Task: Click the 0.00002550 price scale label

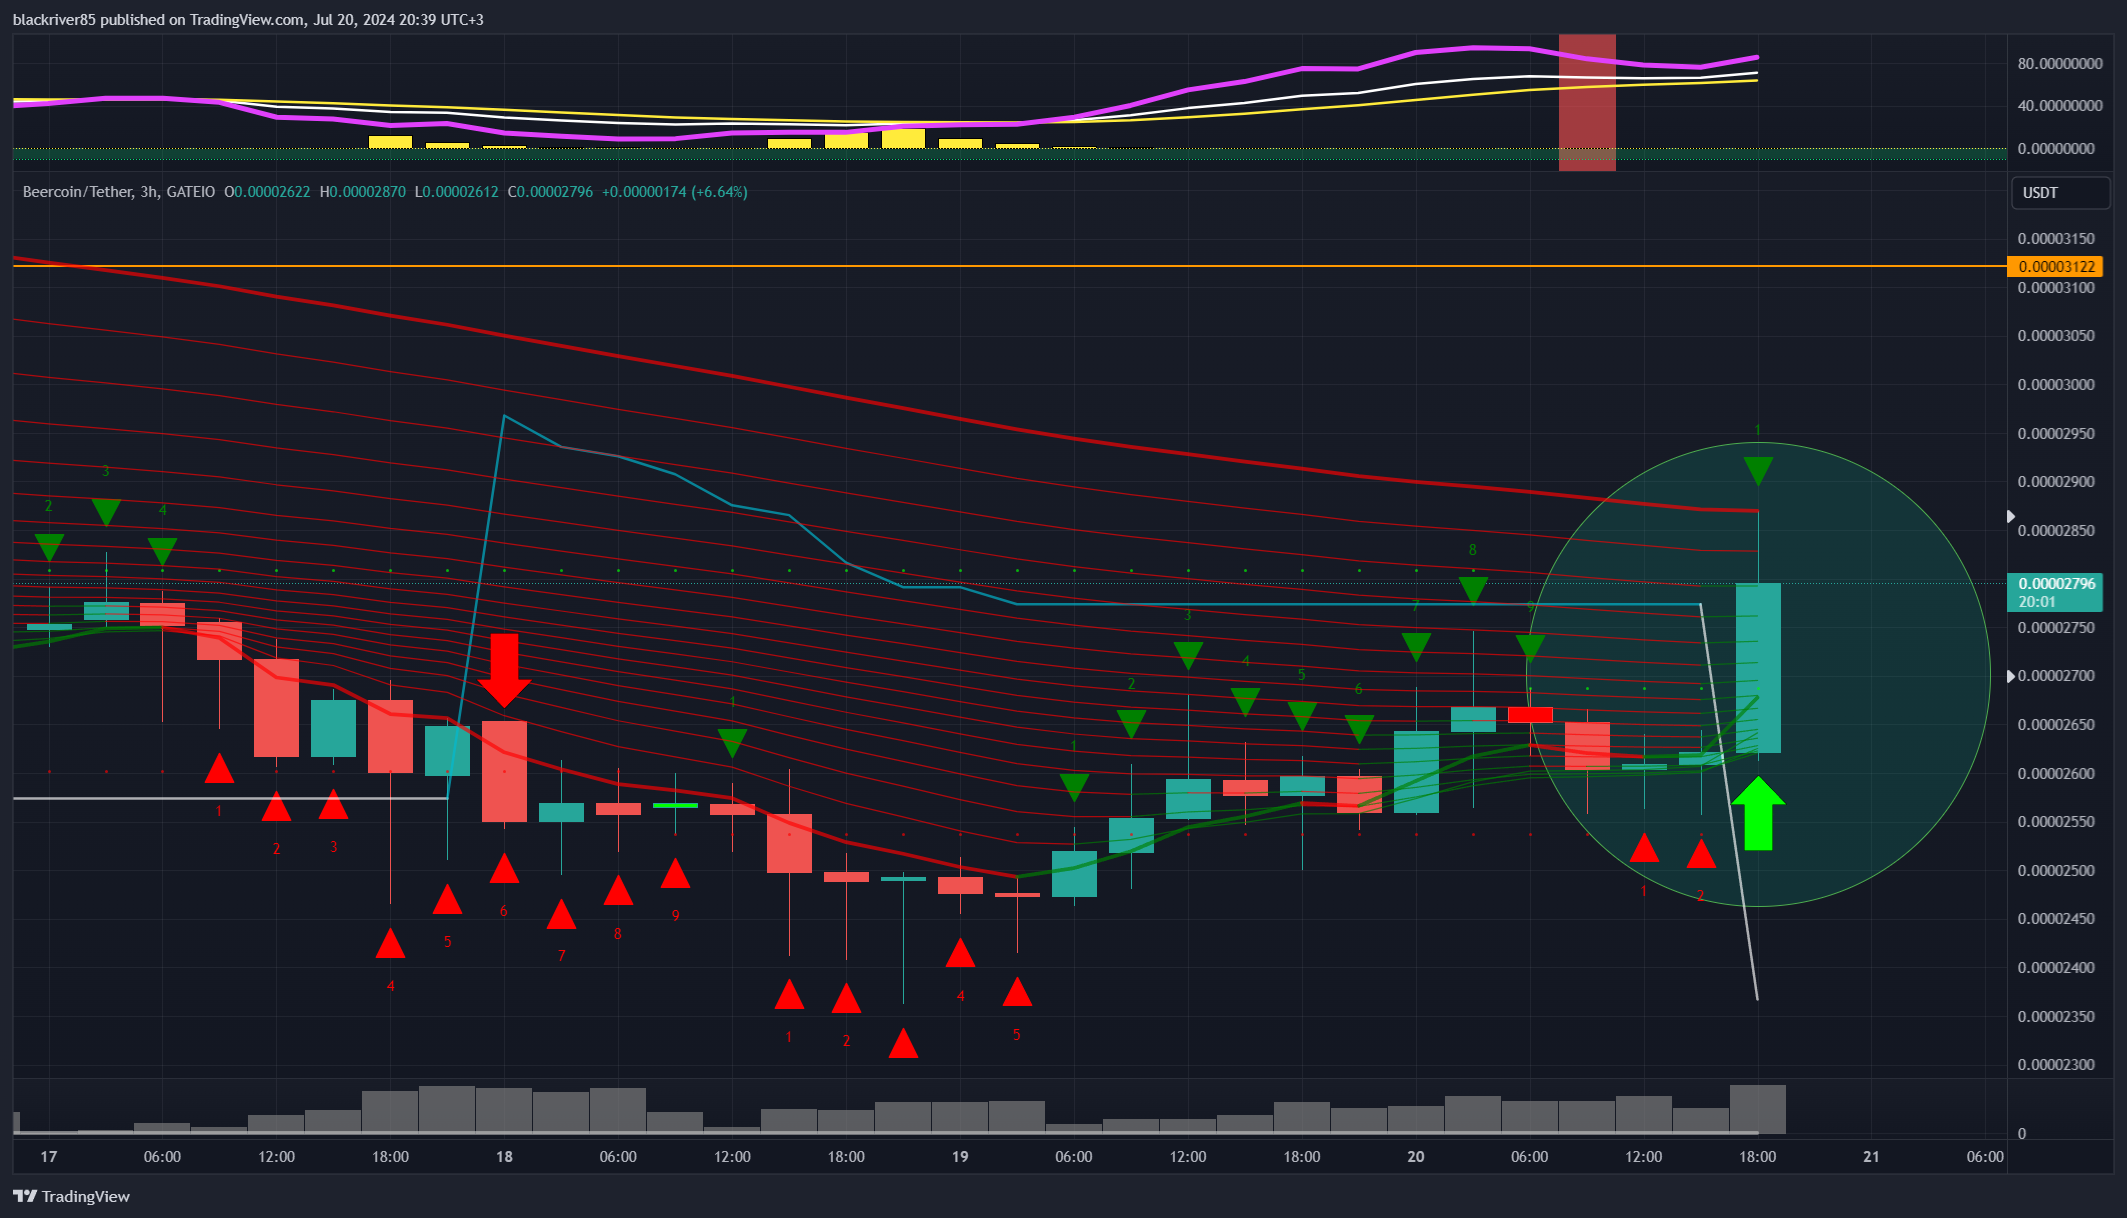Action: pos(2056,822)
